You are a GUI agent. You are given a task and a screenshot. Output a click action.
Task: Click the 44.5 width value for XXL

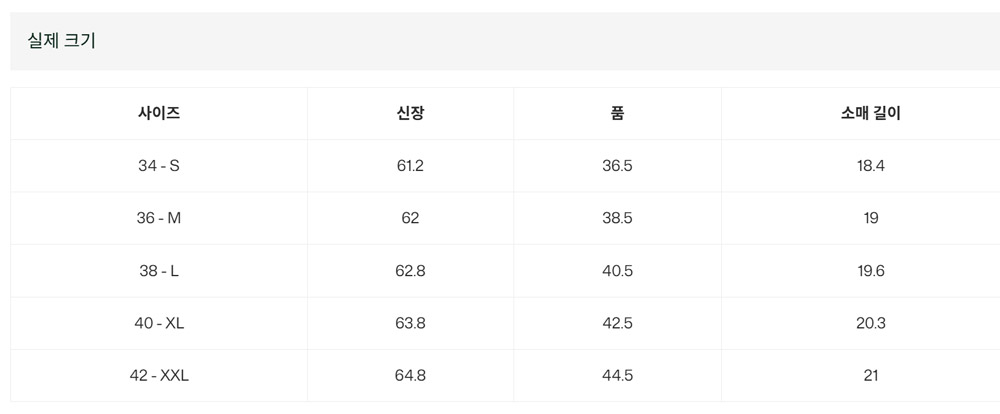(x=617, y=375)
